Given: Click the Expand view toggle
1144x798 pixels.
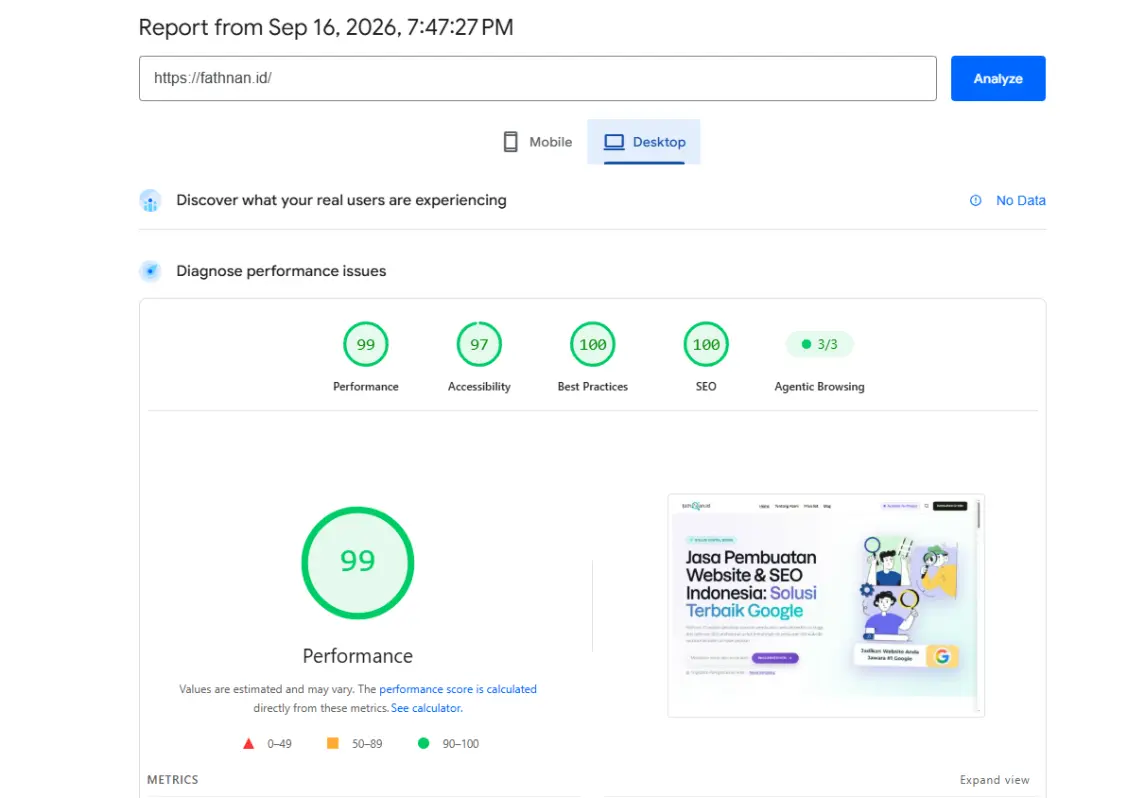Looking at the screenshot, I should [994, 780].
